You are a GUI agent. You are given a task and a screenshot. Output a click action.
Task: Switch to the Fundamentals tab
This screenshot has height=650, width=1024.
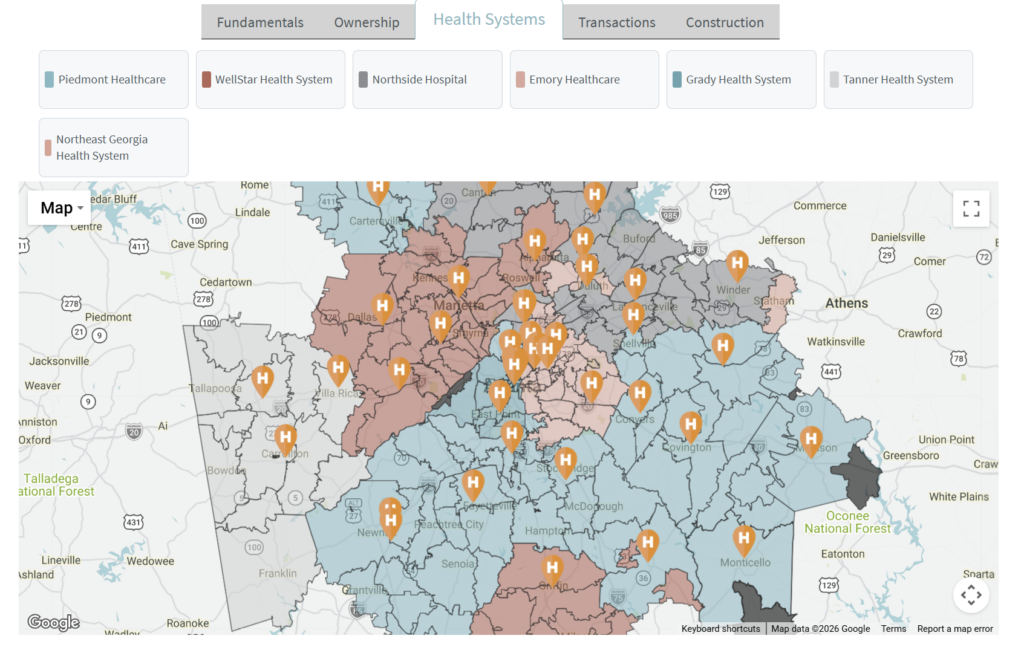pyautogui.click(x=260, y=22)
